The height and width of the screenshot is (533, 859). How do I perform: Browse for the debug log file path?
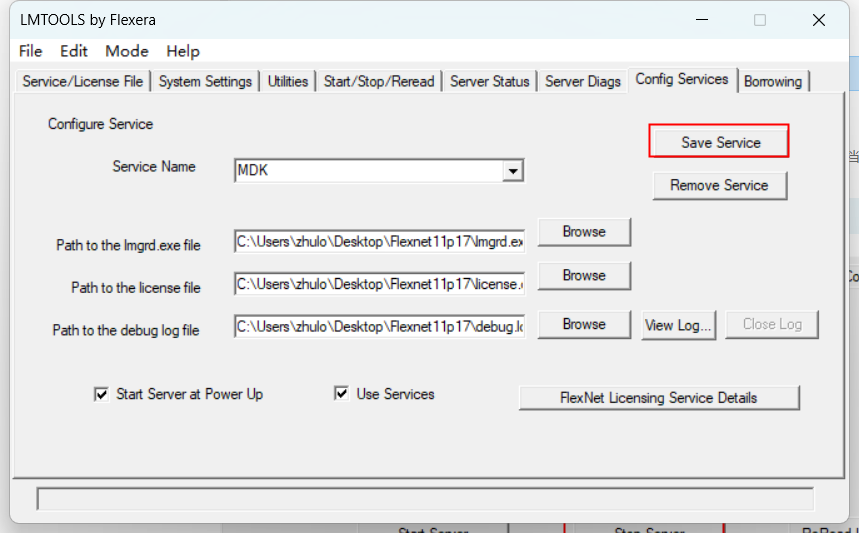(584, 324)
